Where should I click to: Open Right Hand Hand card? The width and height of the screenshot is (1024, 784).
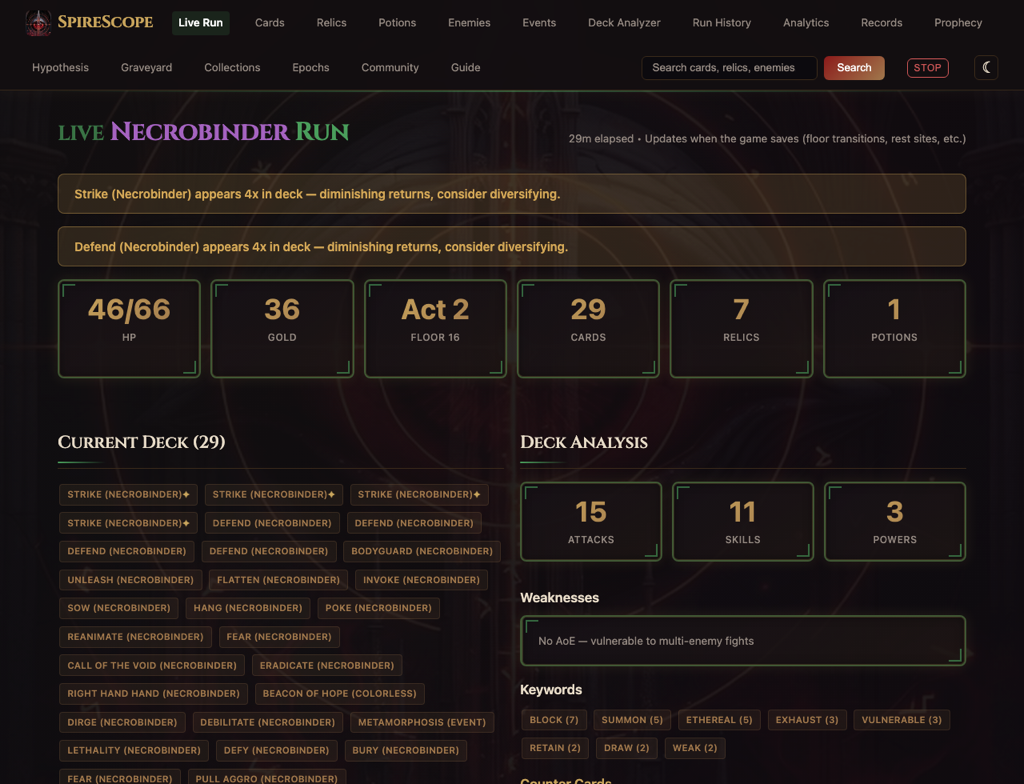click(x=153, y=694)
